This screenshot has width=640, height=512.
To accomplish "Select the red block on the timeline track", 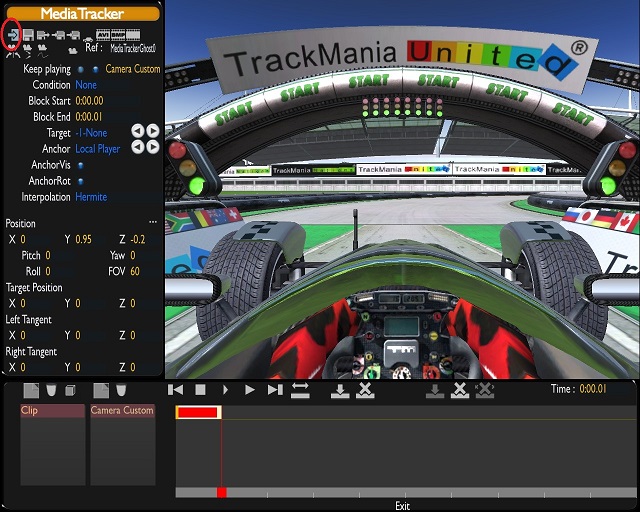I will 198,412.
